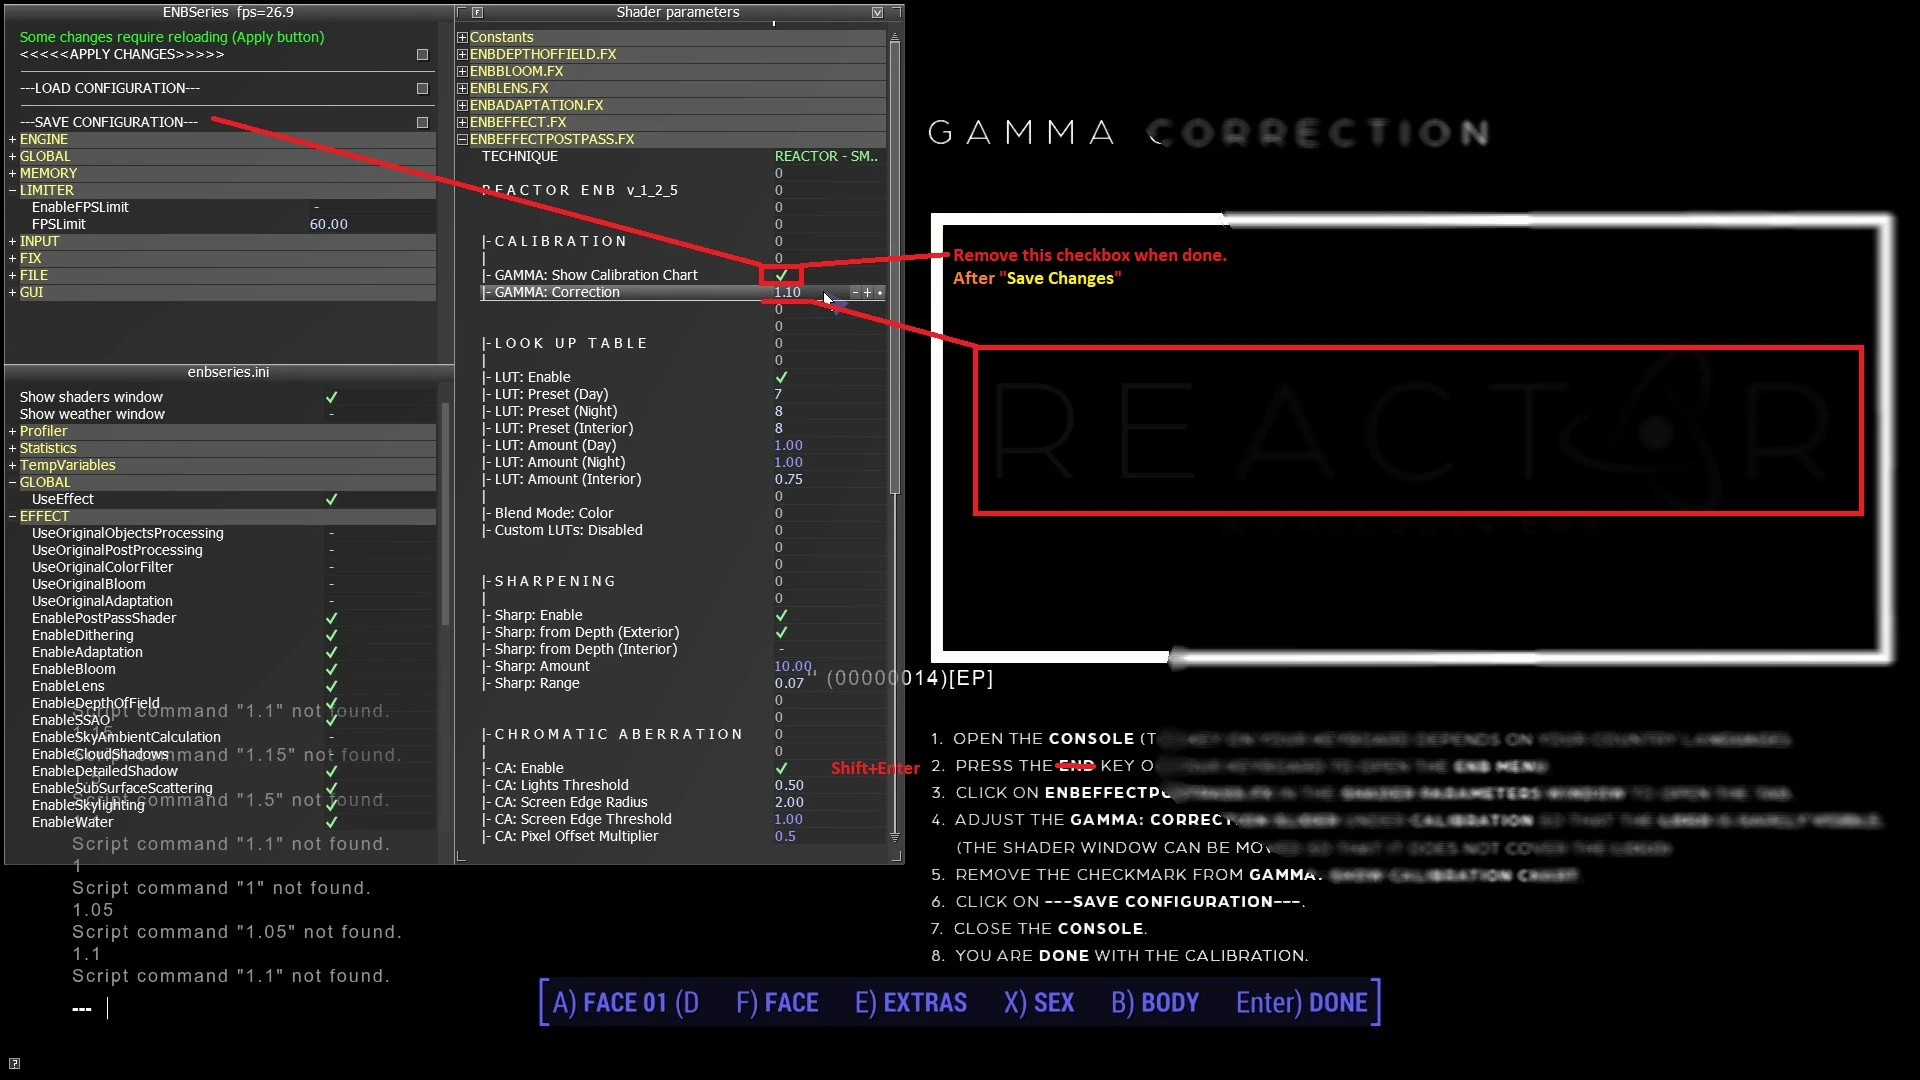1920x1080 pixels.
Task: Toggle EnableWater checkmark
Action: pyautogui.click(x=331, y=823)
